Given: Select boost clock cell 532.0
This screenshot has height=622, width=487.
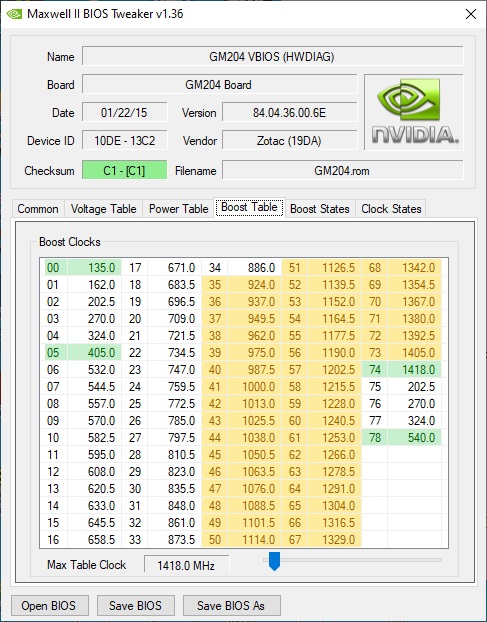Looking at the screenshot, I should (94, 370).
